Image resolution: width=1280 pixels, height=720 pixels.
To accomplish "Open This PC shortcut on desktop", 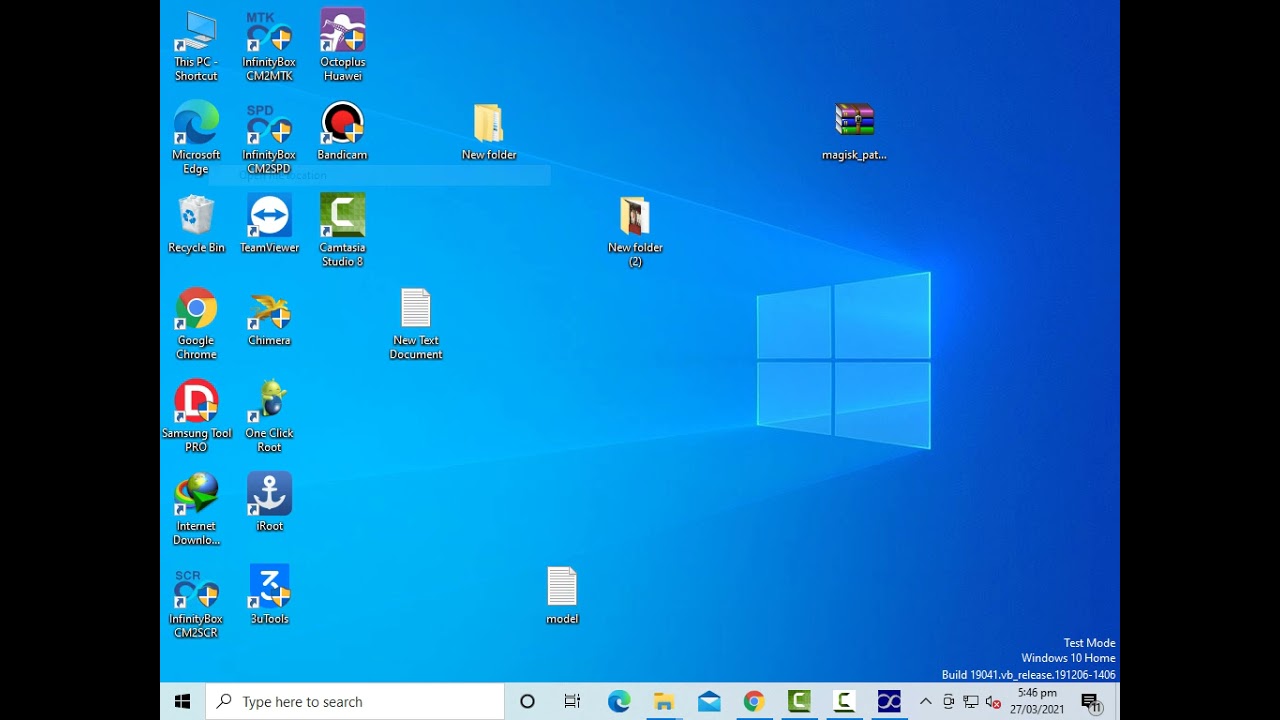I will coord(196,45).
